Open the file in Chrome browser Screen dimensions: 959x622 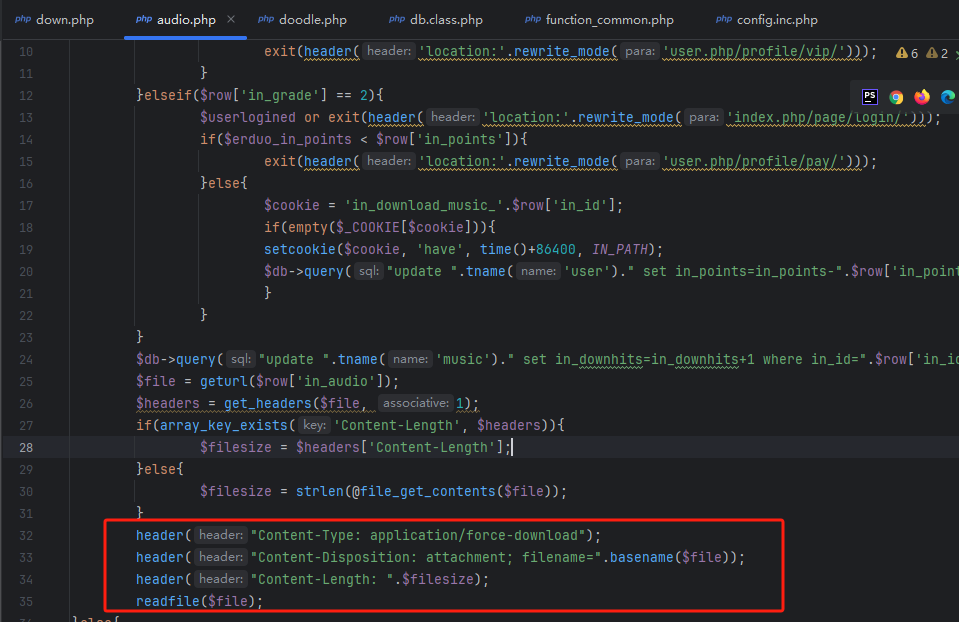pos(896,97)
